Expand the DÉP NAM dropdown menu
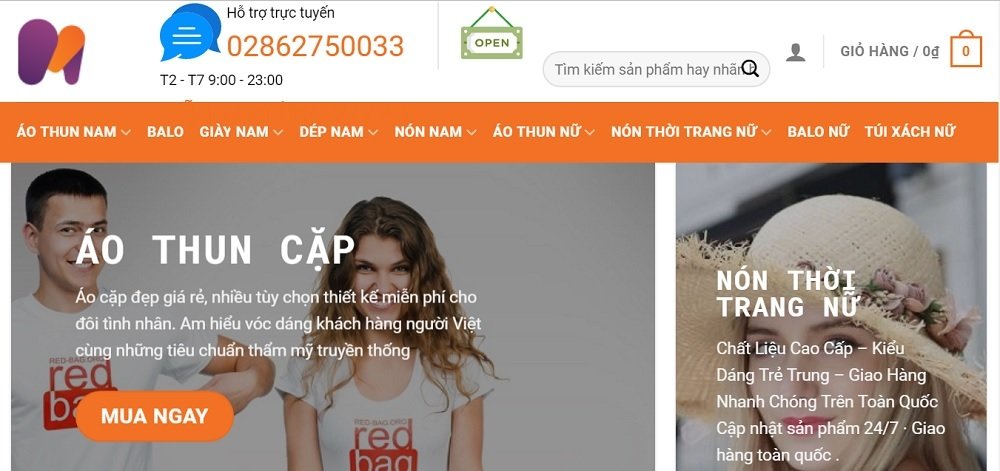This screenshot has height=471, width=1000. (x=339, y=132)
